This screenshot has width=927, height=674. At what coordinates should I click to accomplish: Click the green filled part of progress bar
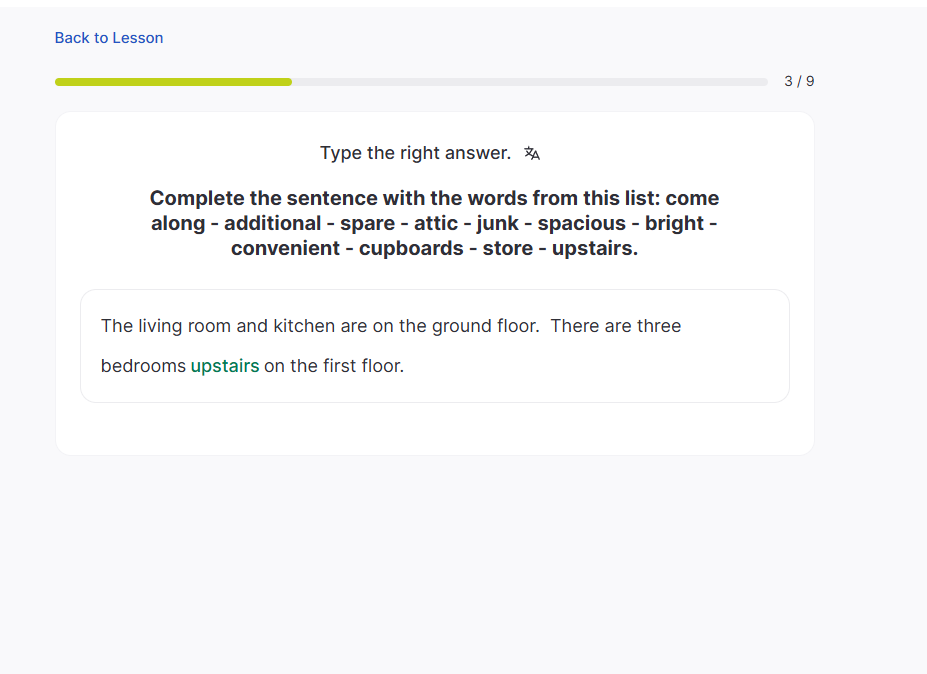(x=173, y=82)
